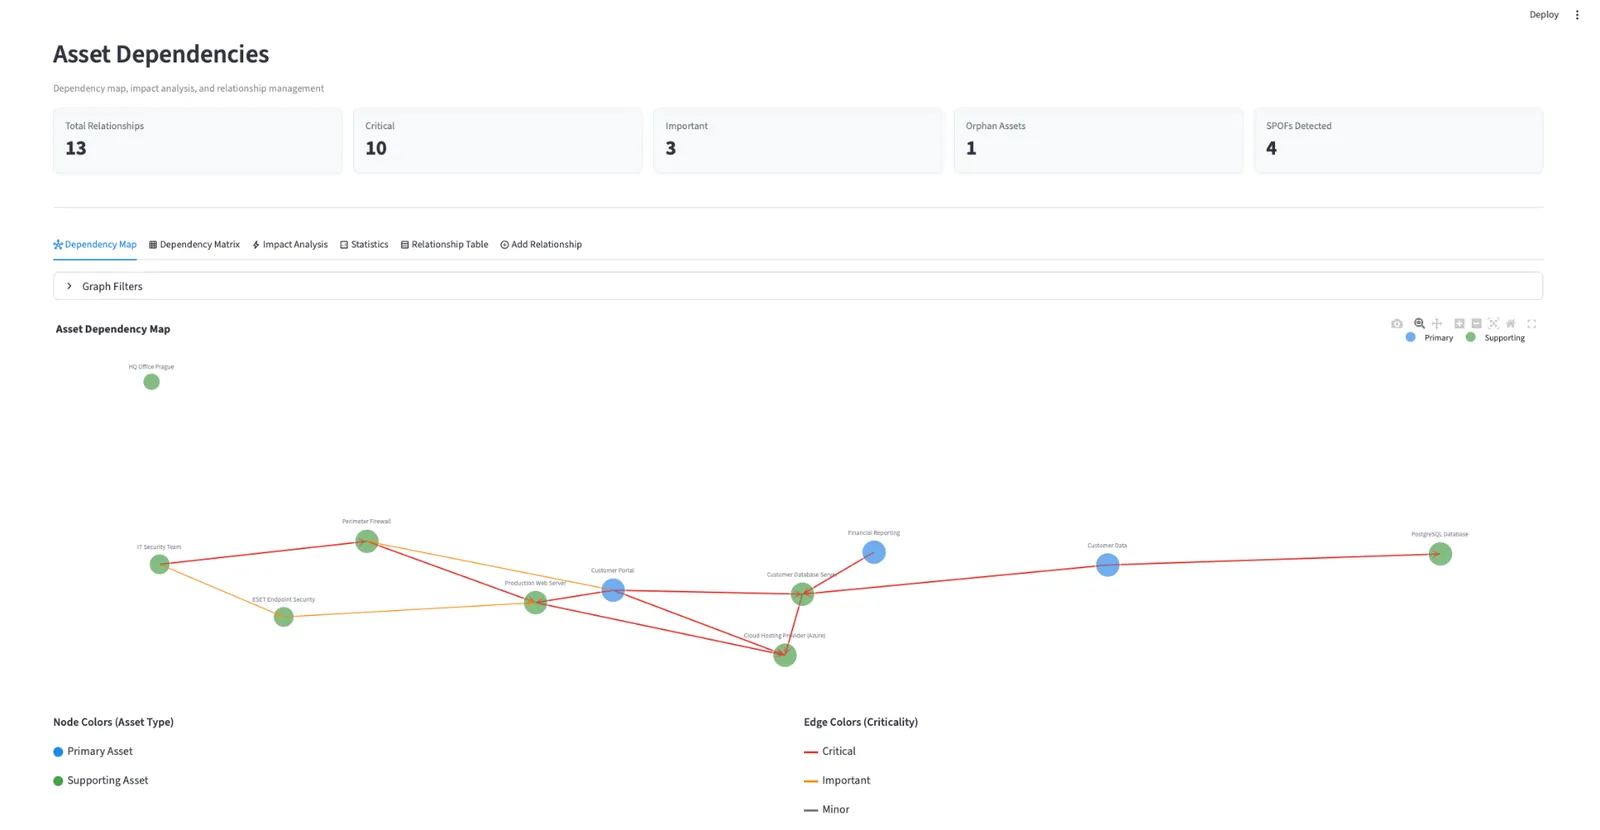
Task: Click the Deploy button
Action: (1543, 15)
